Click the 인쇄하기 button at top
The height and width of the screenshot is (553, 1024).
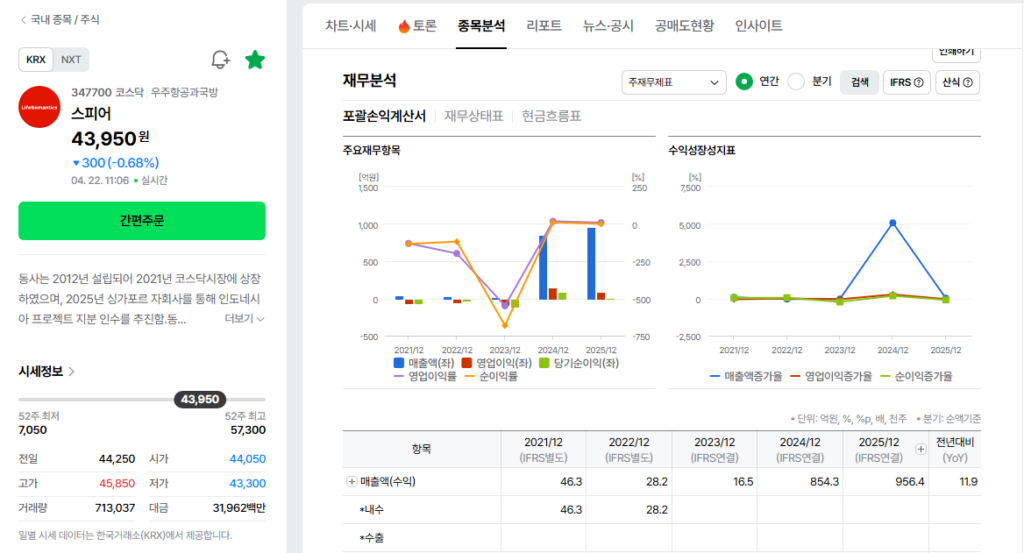click(956, 52)
